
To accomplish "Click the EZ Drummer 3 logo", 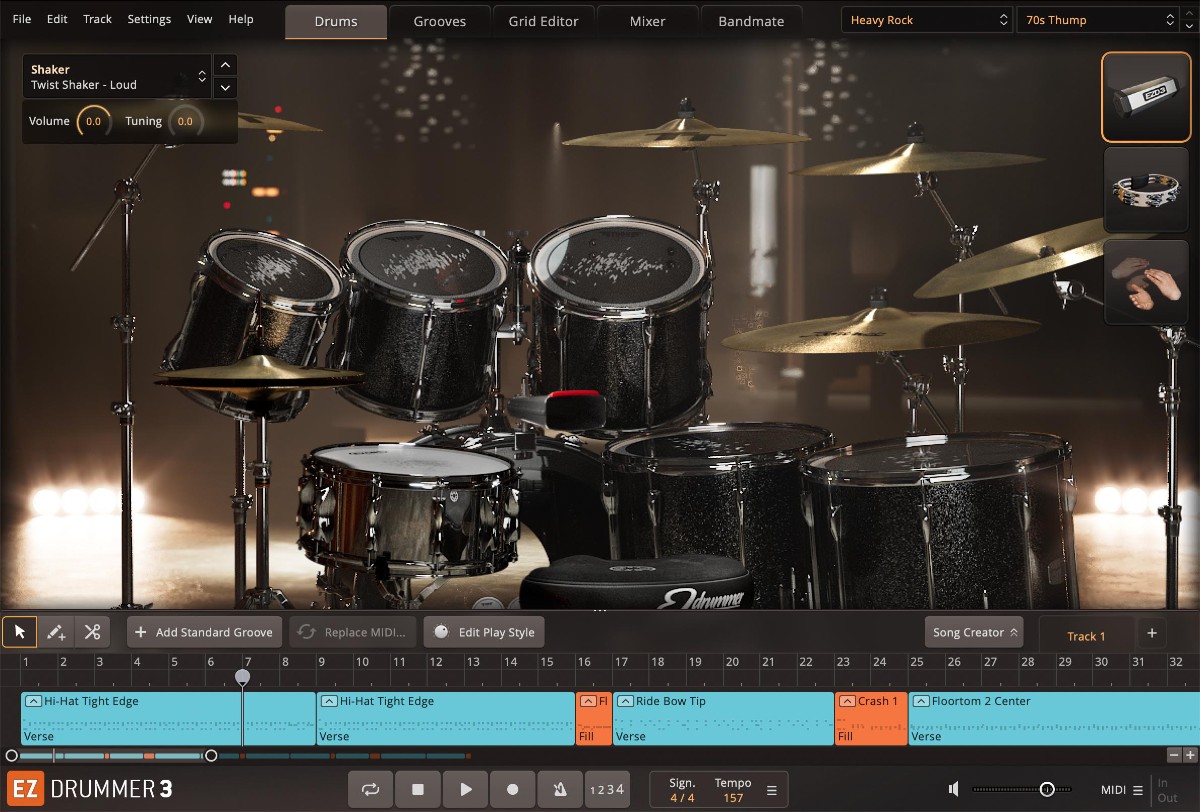I will pos(90,789).
